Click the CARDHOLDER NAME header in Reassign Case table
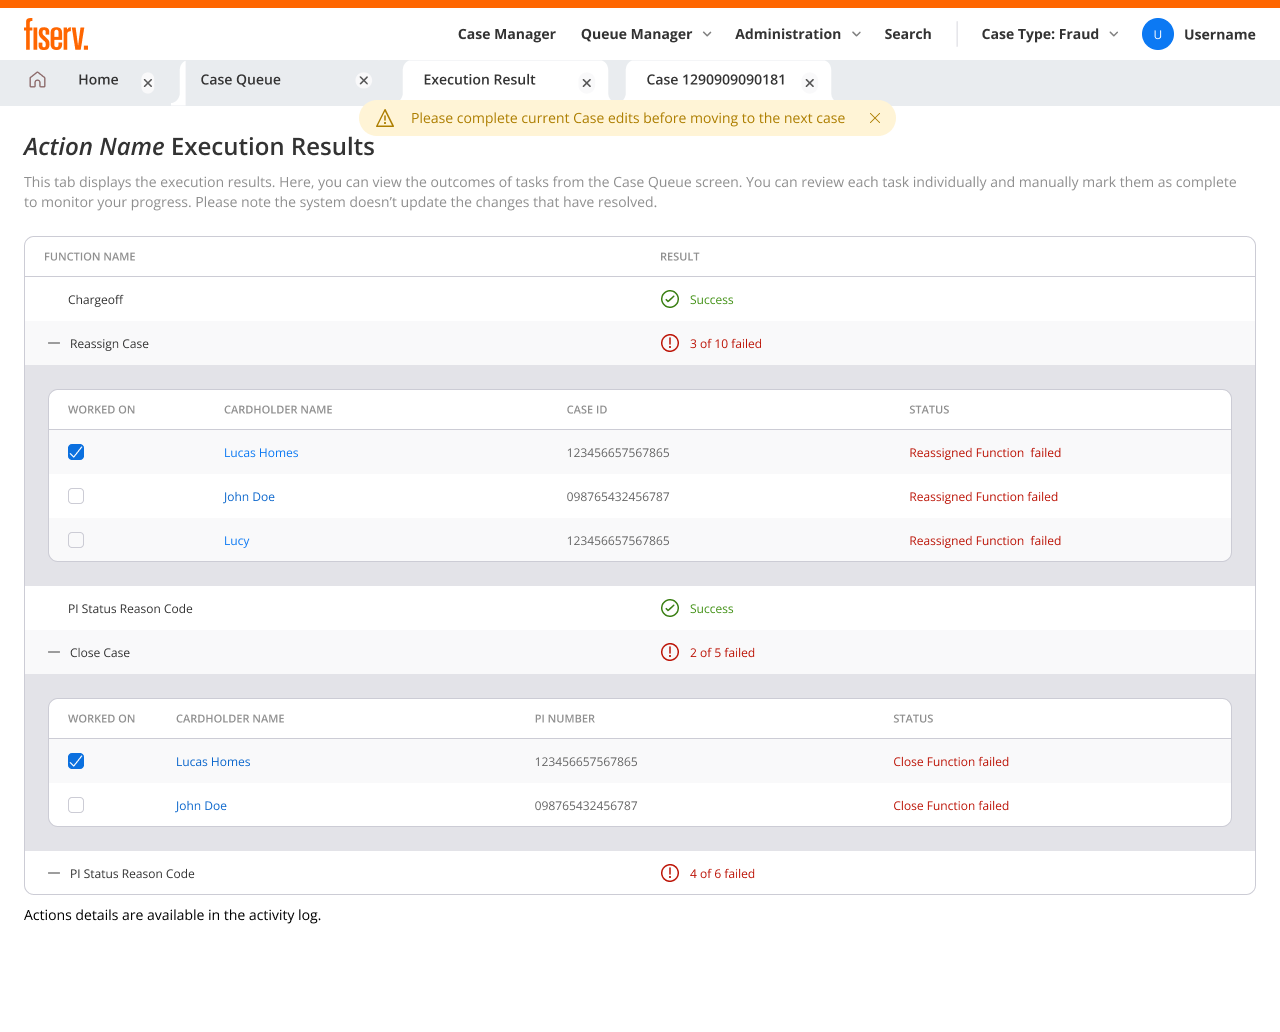Screen dimensions: 1280x1032 pos(278,409)
